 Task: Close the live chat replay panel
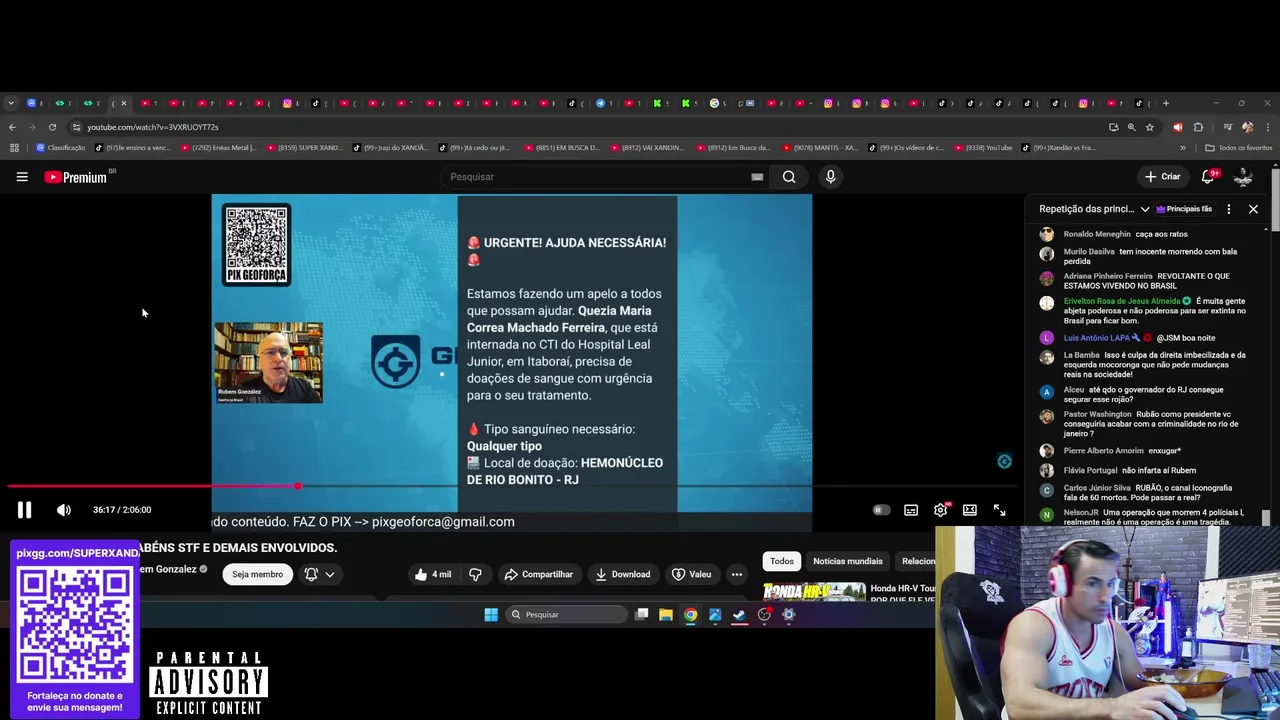(x=1253, y=209)
